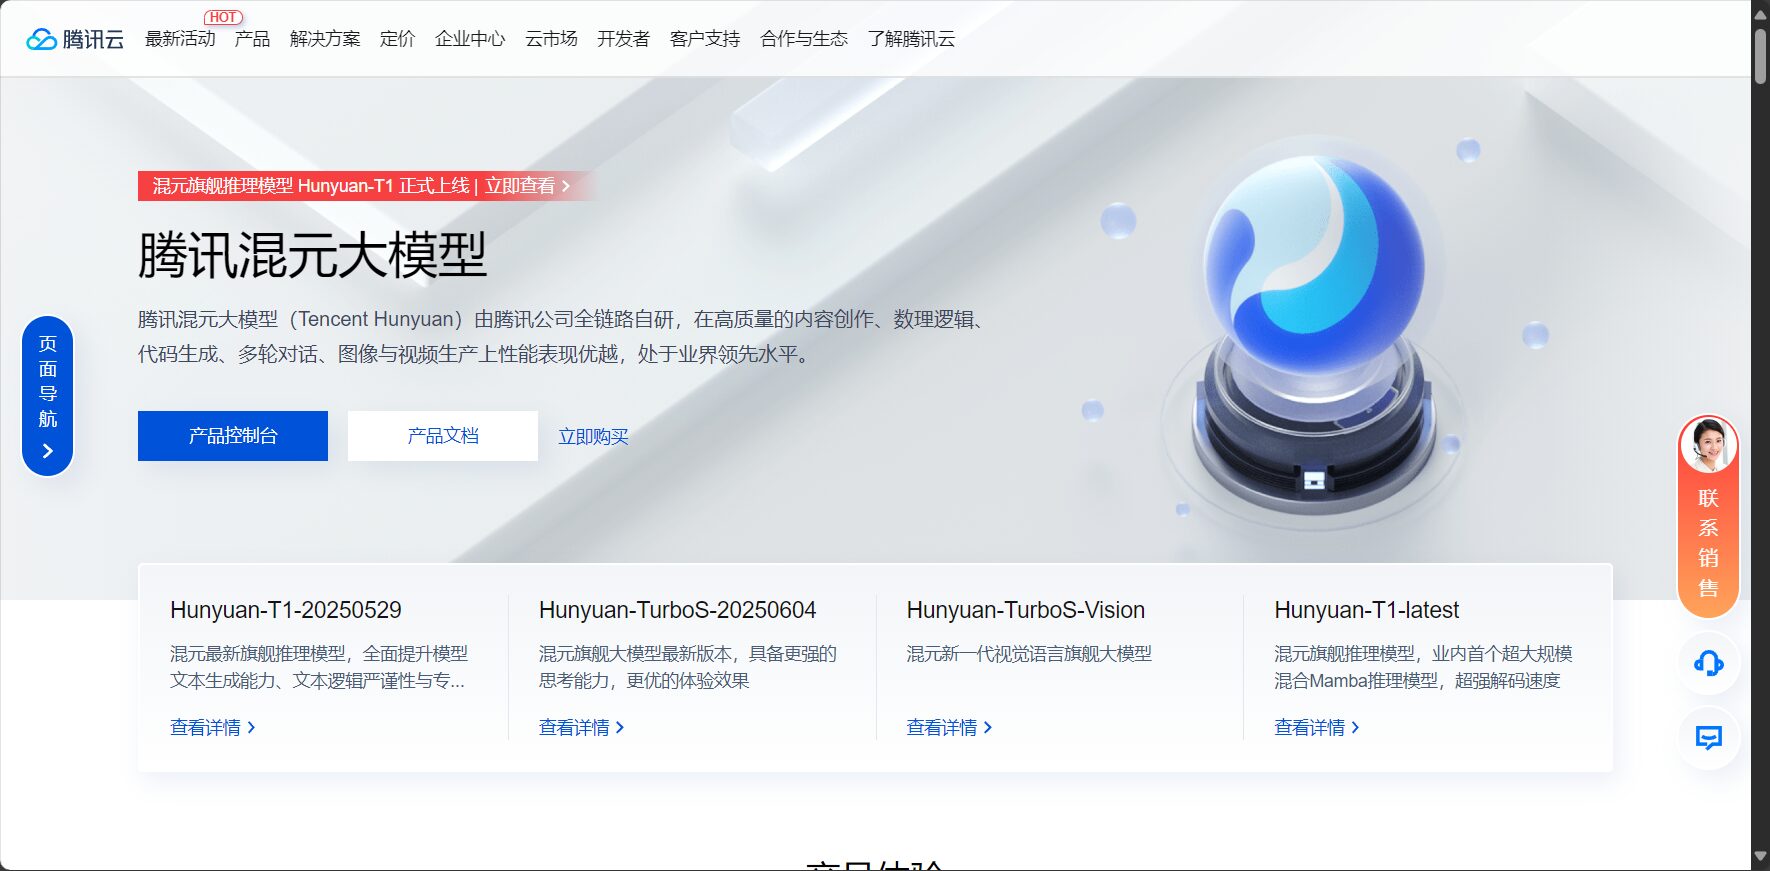The height and width of the screenshot is (871, 1770).
Task: Open the 了解腾讯云 menu
Action: pyautogui.click(x=911, y=39)
